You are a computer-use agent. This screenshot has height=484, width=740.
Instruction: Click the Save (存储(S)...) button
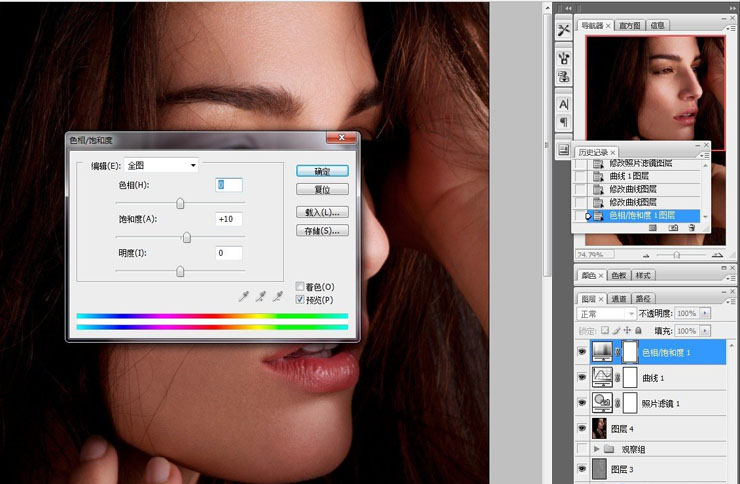[x=322, y=231]
